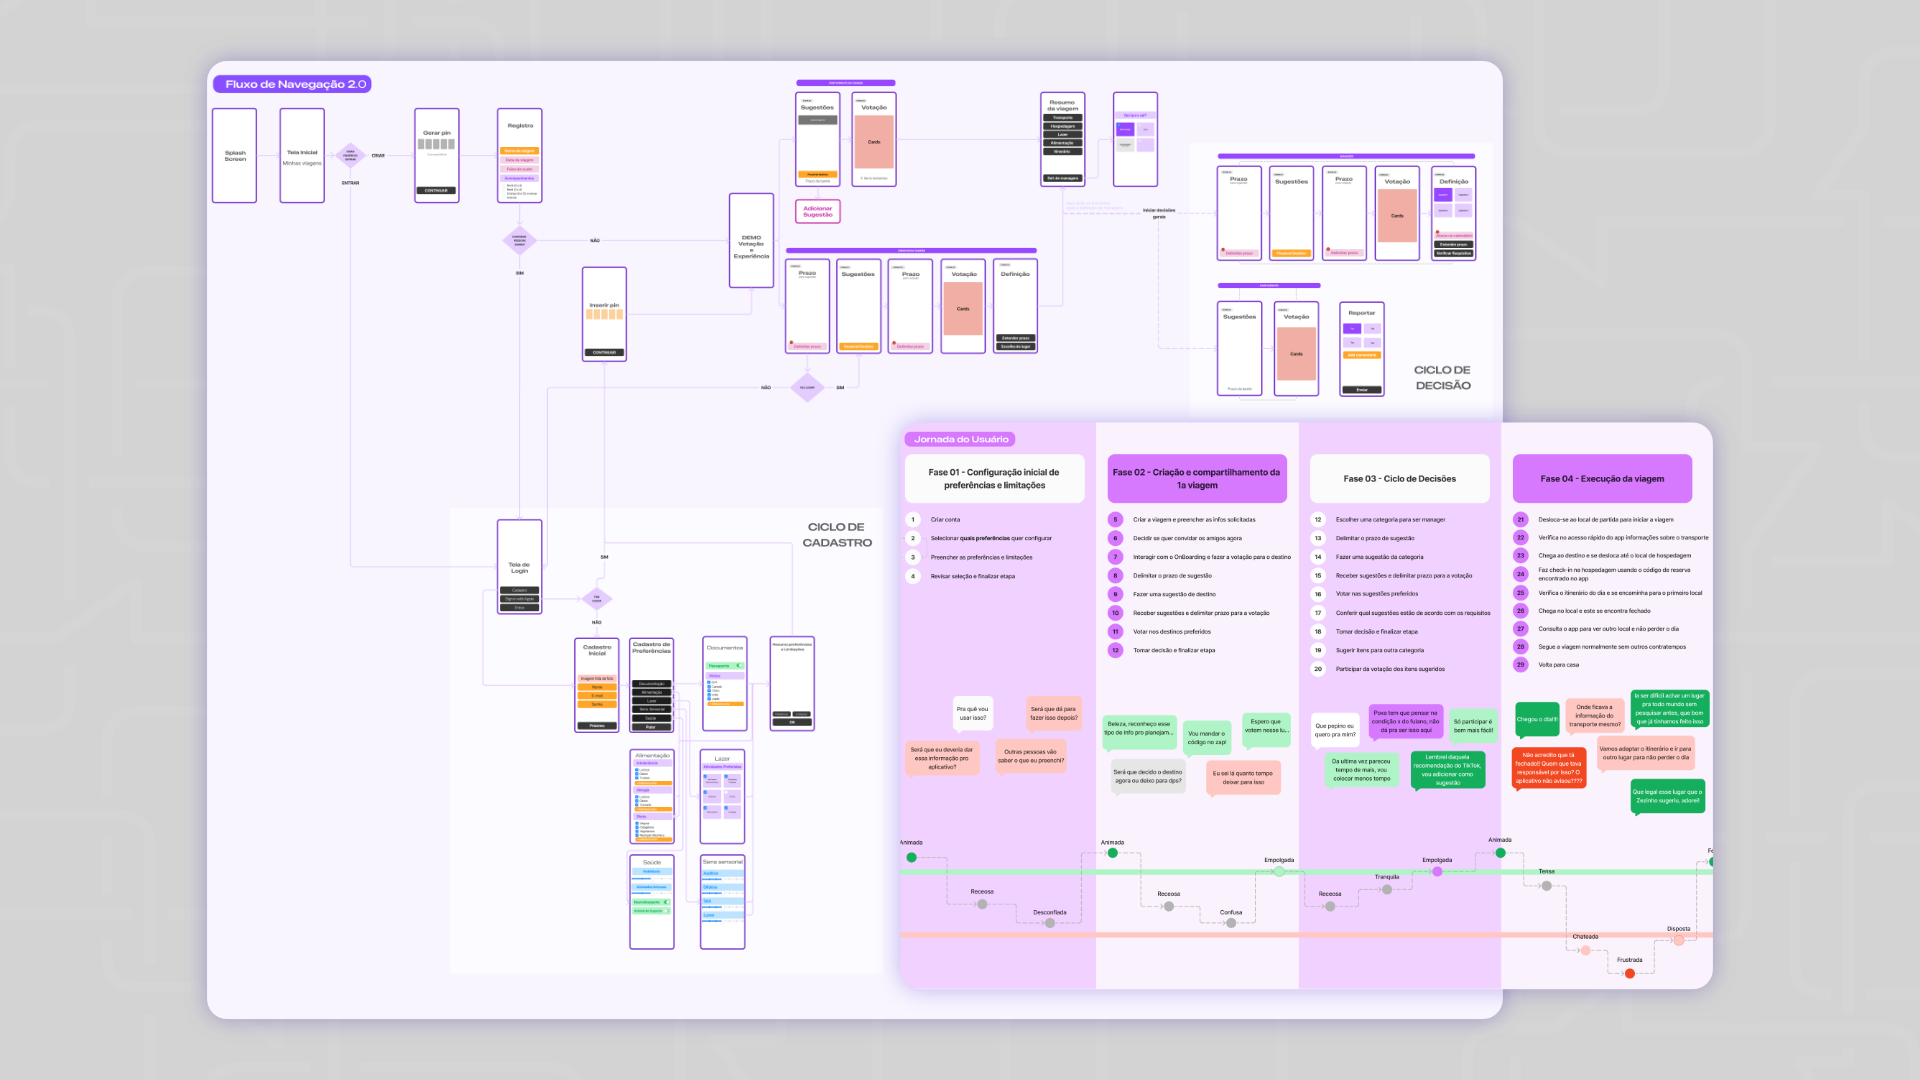Click the Jornada do Usuário title label

[960, 439]
